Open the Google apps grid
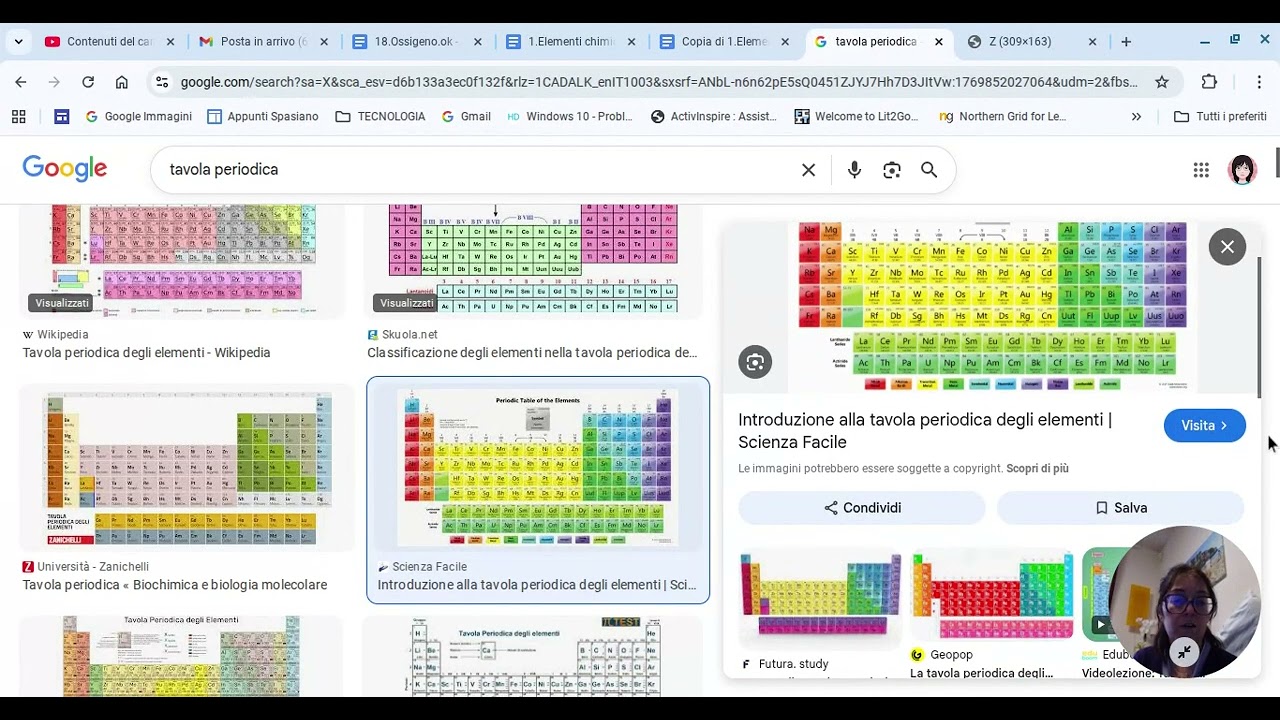 1201,170
